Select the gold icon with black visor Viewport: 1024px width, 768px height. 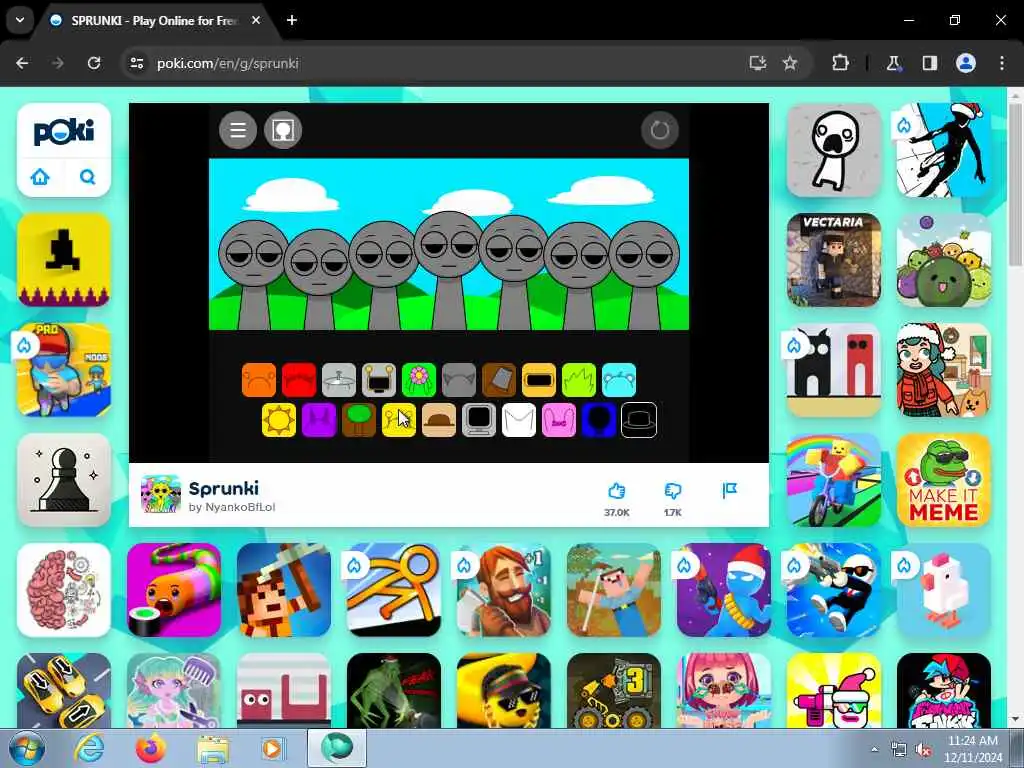click(x=539, y=380)
